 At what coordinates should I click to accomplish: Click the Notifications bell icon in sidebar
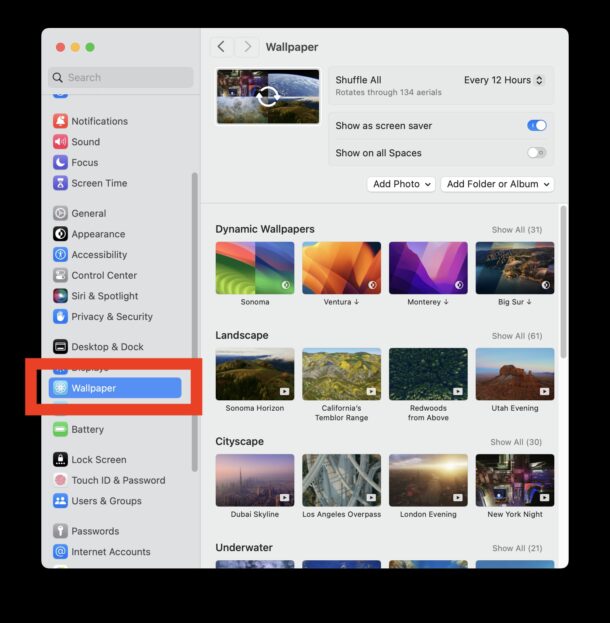[60, 121]
